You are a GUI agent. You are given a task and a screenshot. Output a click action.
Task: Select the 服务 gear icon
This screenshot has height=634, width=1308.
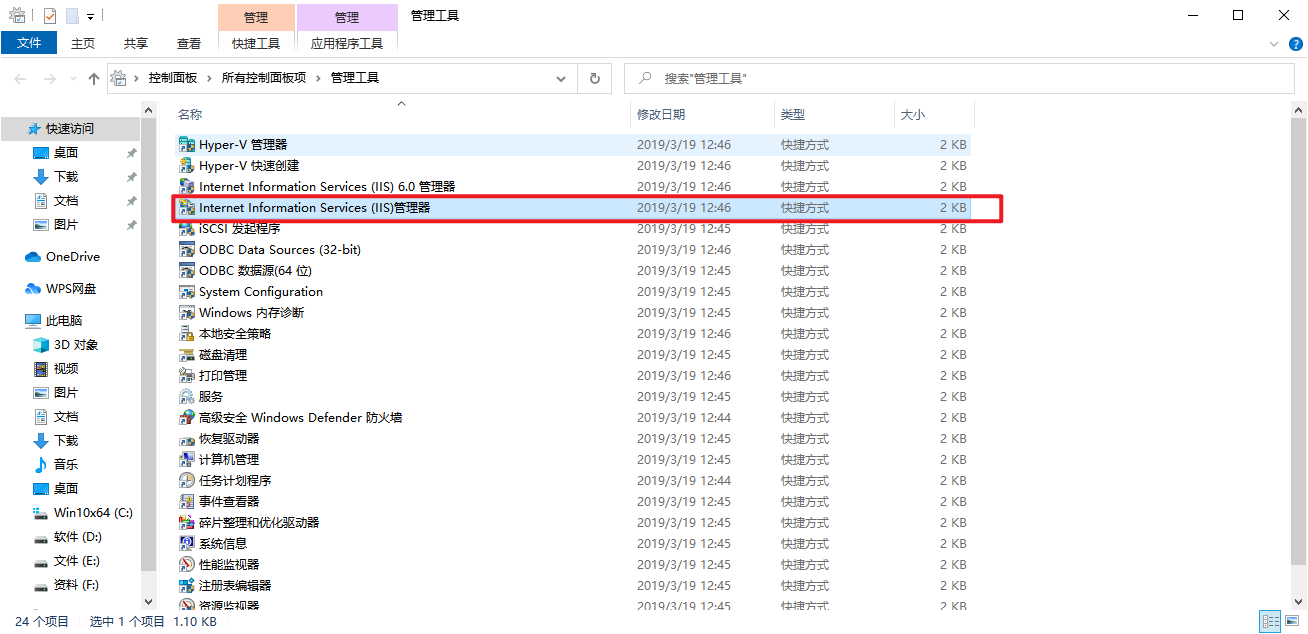coord(186,397)
